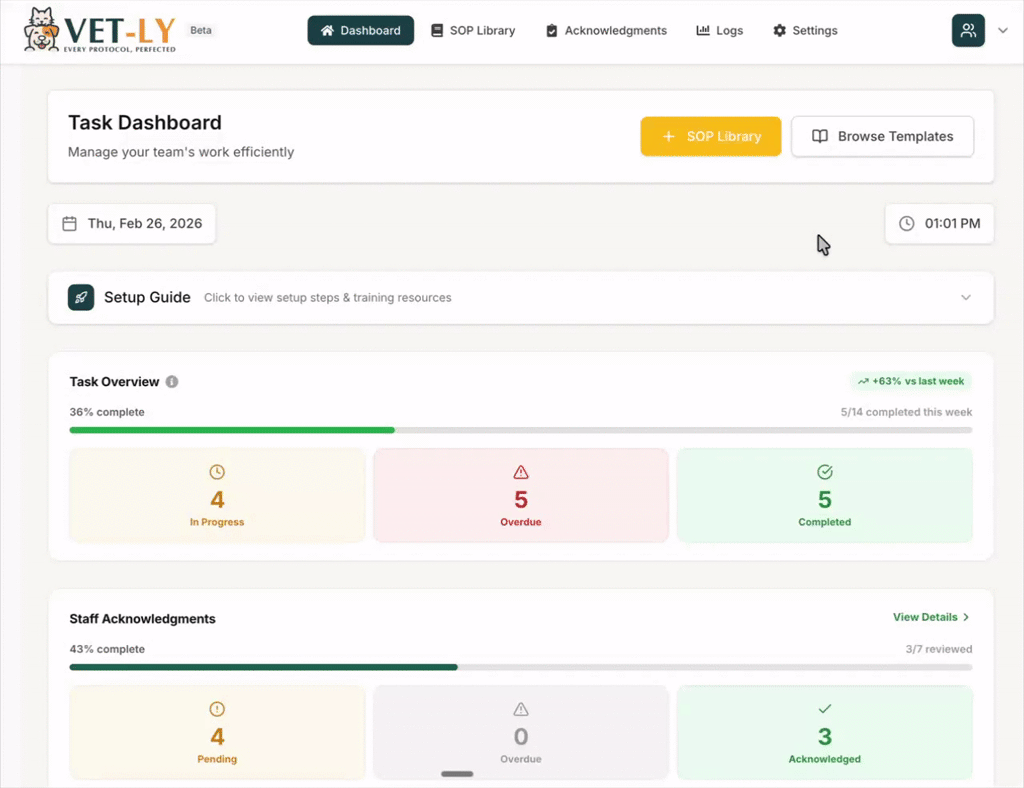This screenshot has width=1024, height=788.
Task: Open the Acknowledgments navigation item
Action: [606, 30]
